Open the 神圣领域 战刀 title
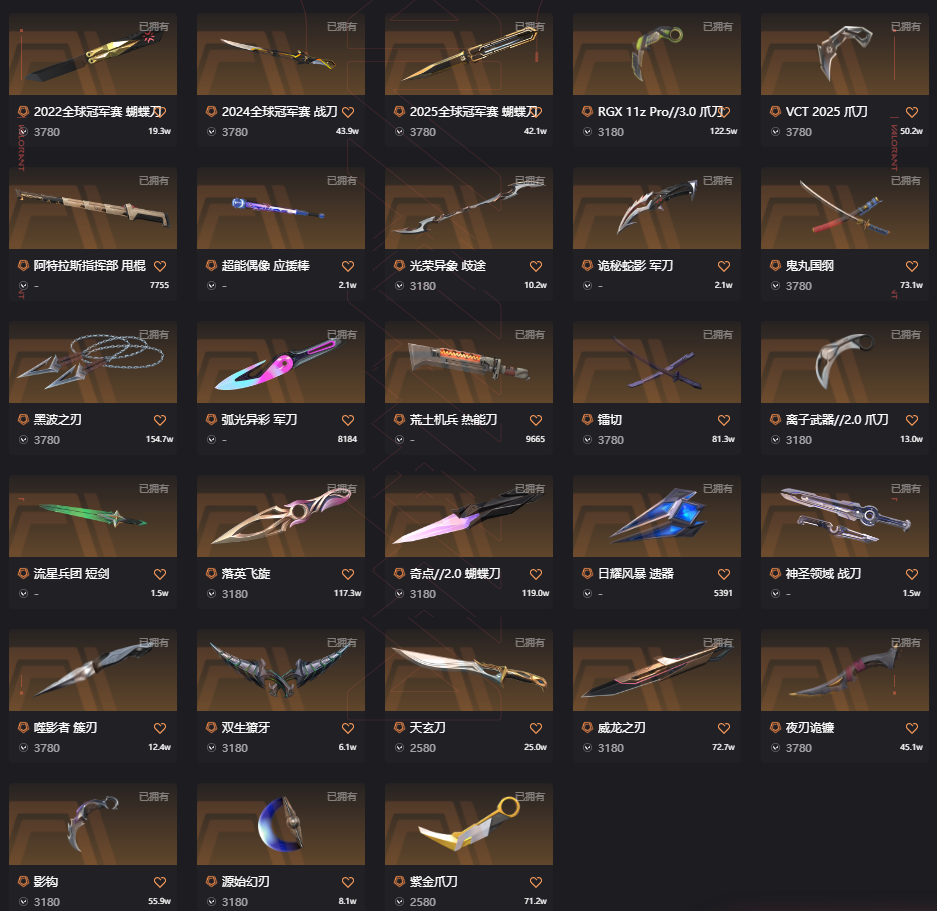This screenshot has width=937, height=911. coord(823,573)
